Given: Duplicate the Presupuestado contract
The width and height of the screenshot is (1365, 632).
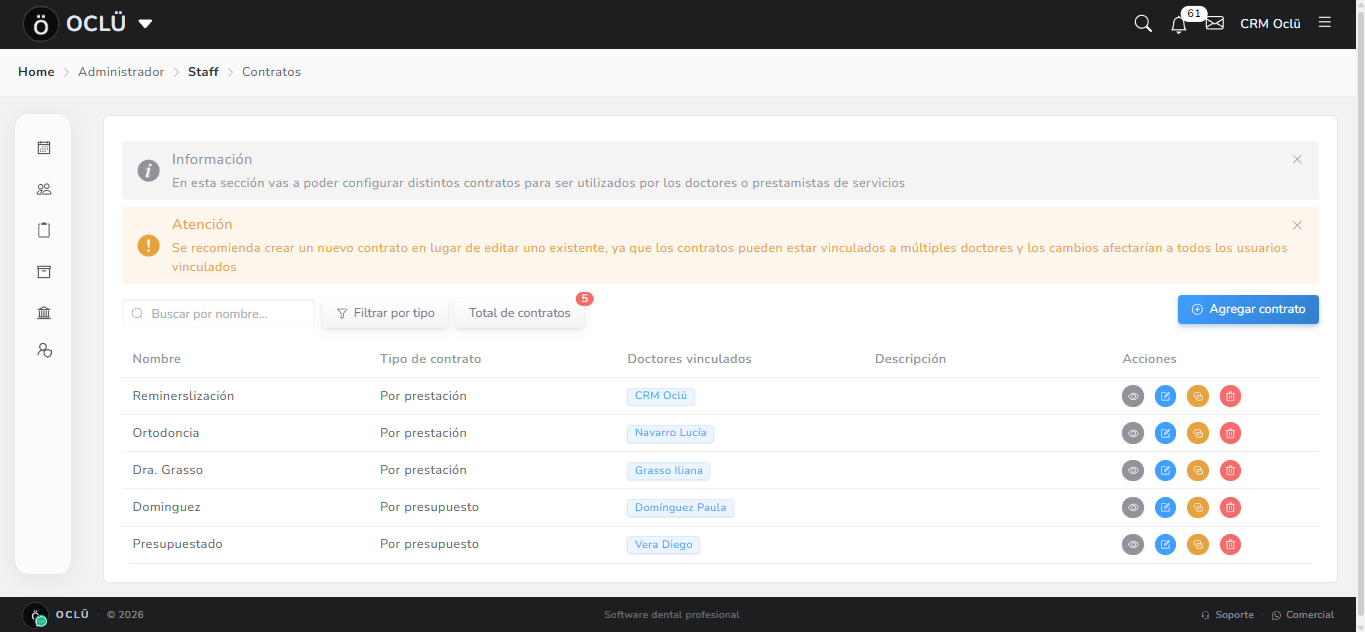Looking at the screenshot, I should click(x=1198, y=544).
